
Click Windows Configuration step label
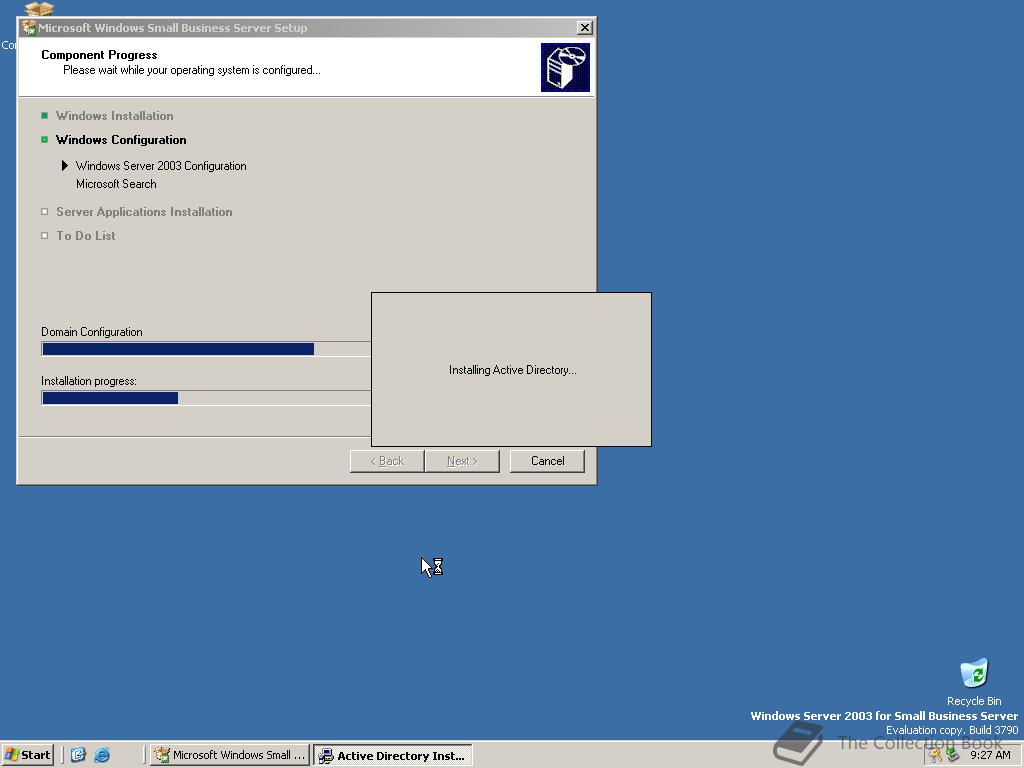pos(121,140)
